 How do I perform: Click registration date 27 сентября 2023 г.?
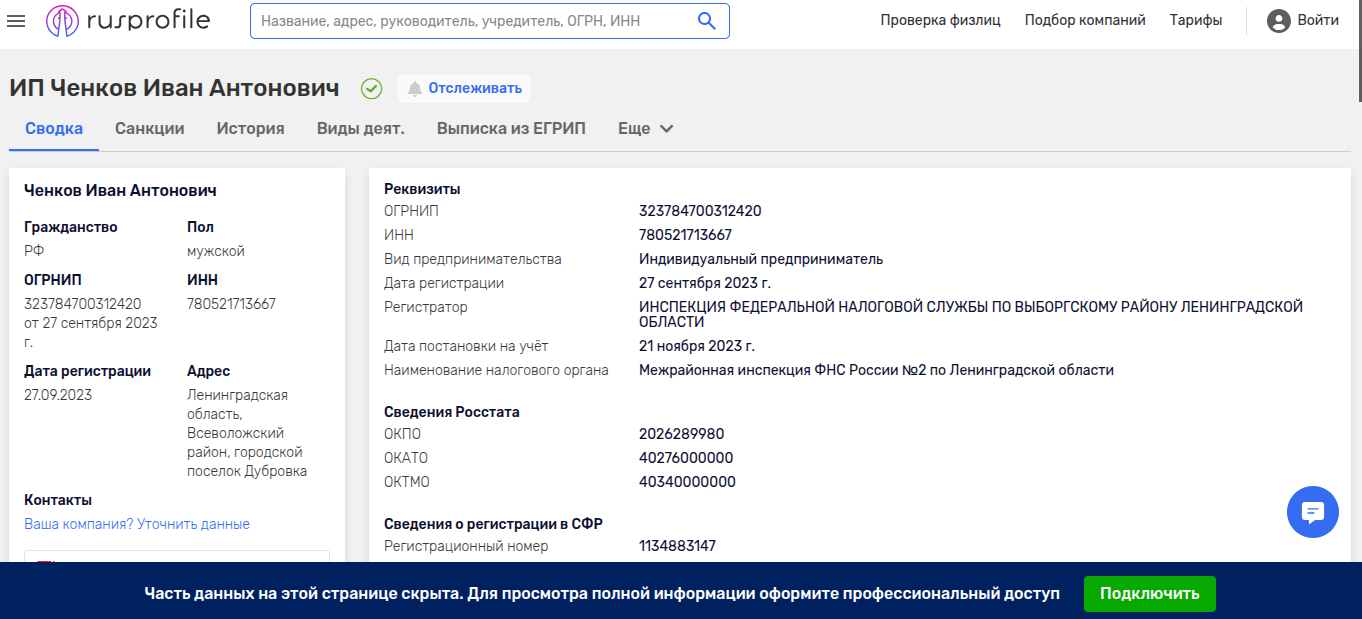705,283
